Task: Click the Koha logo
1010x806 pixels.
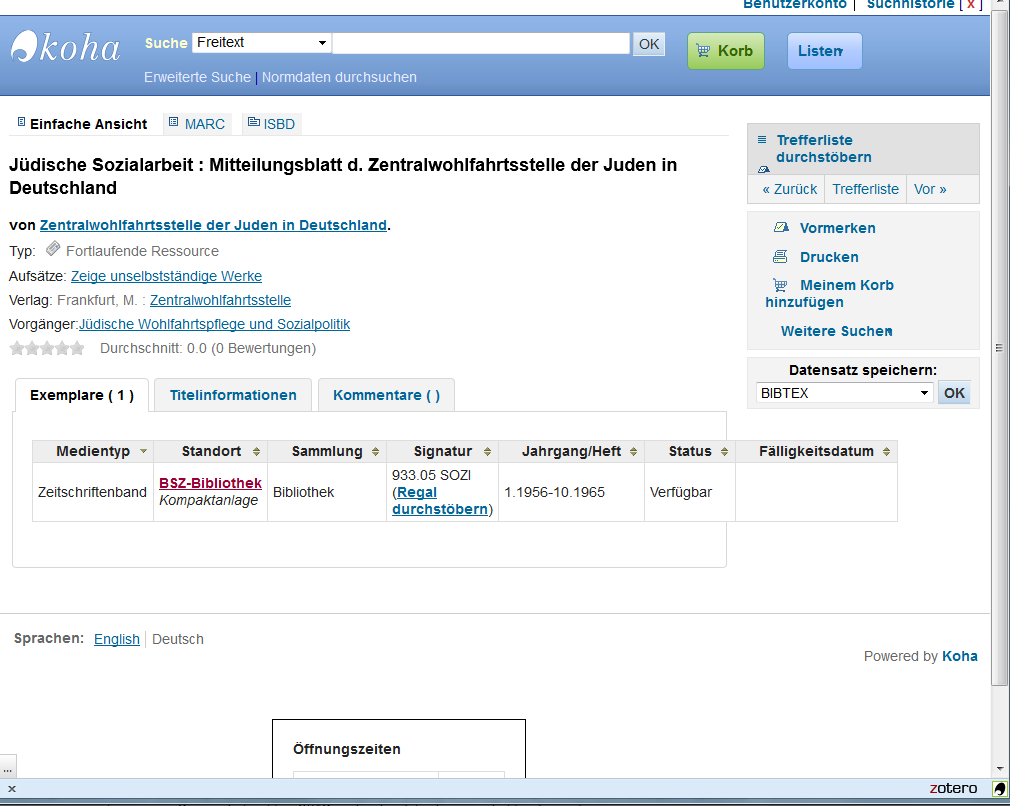Action: point(66,48)
